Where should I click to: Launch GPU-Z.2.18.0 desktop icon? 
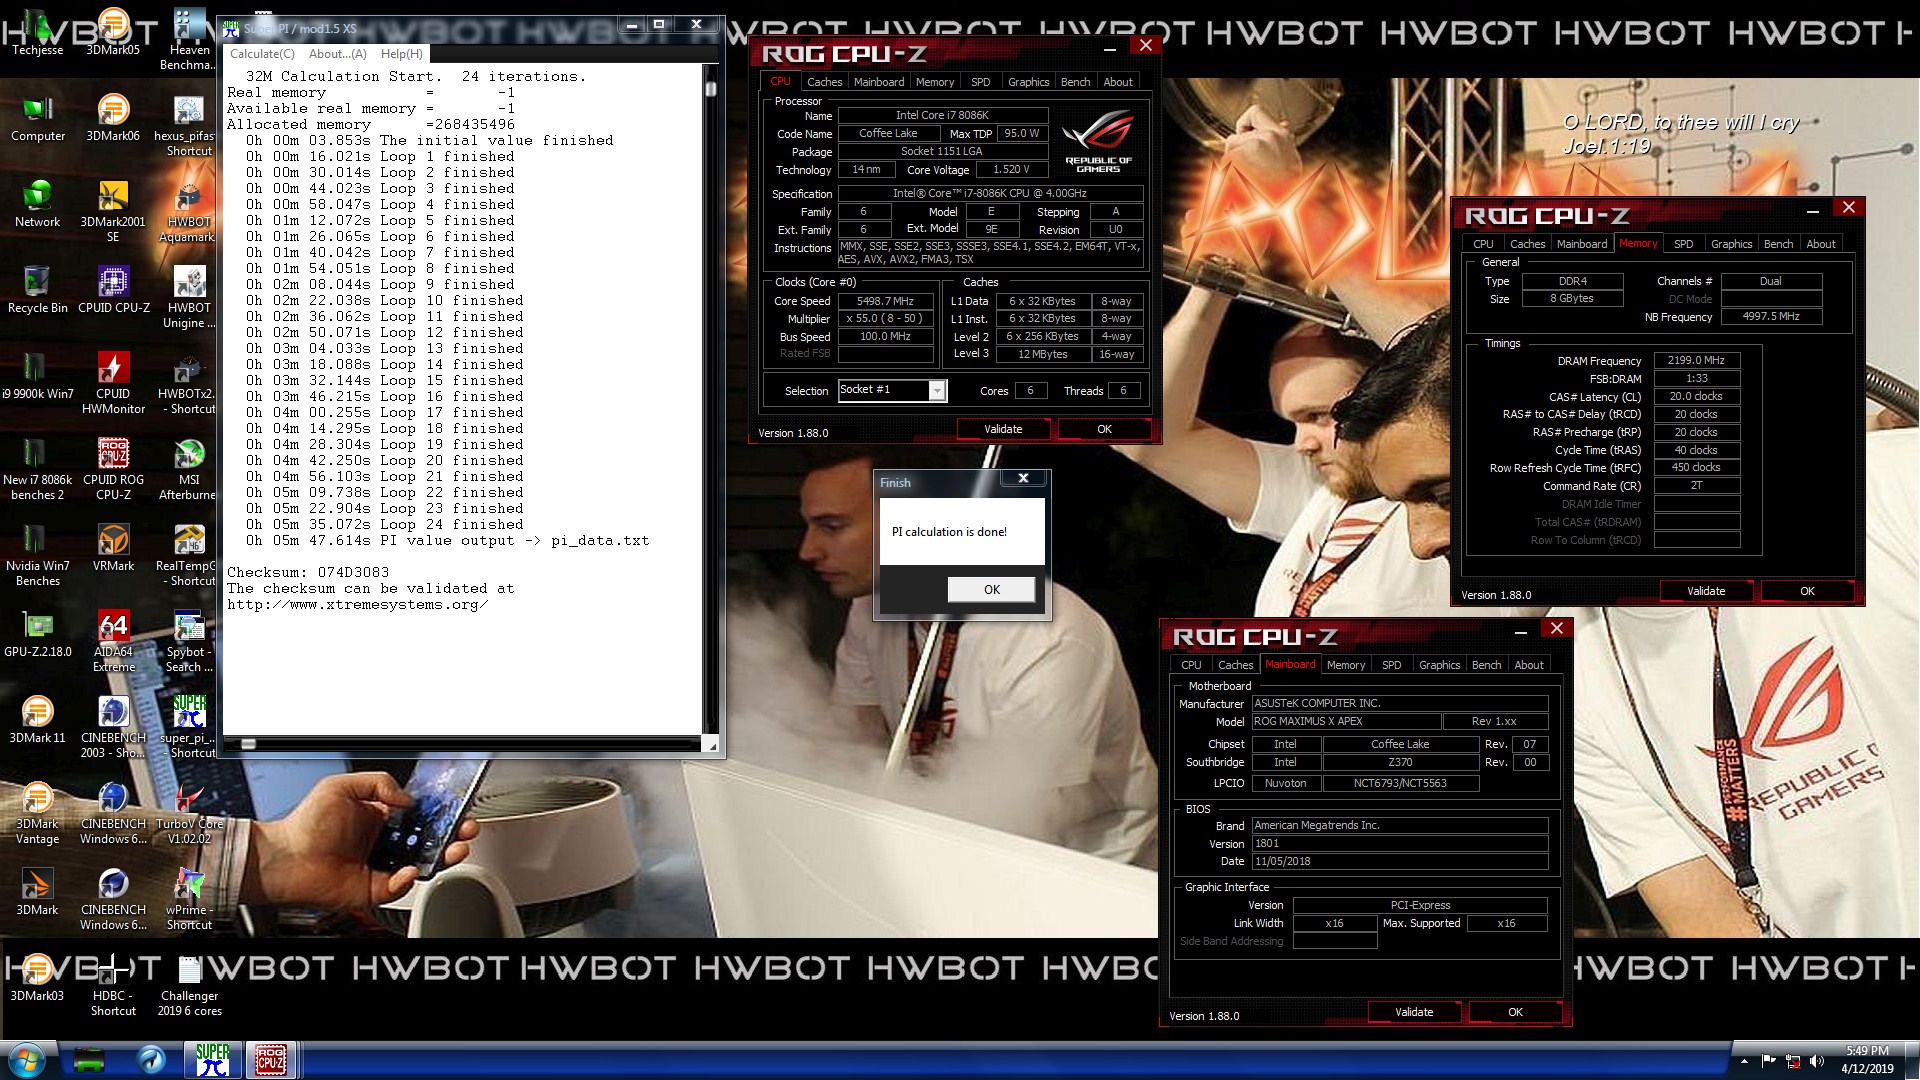(x=37, y=635)
